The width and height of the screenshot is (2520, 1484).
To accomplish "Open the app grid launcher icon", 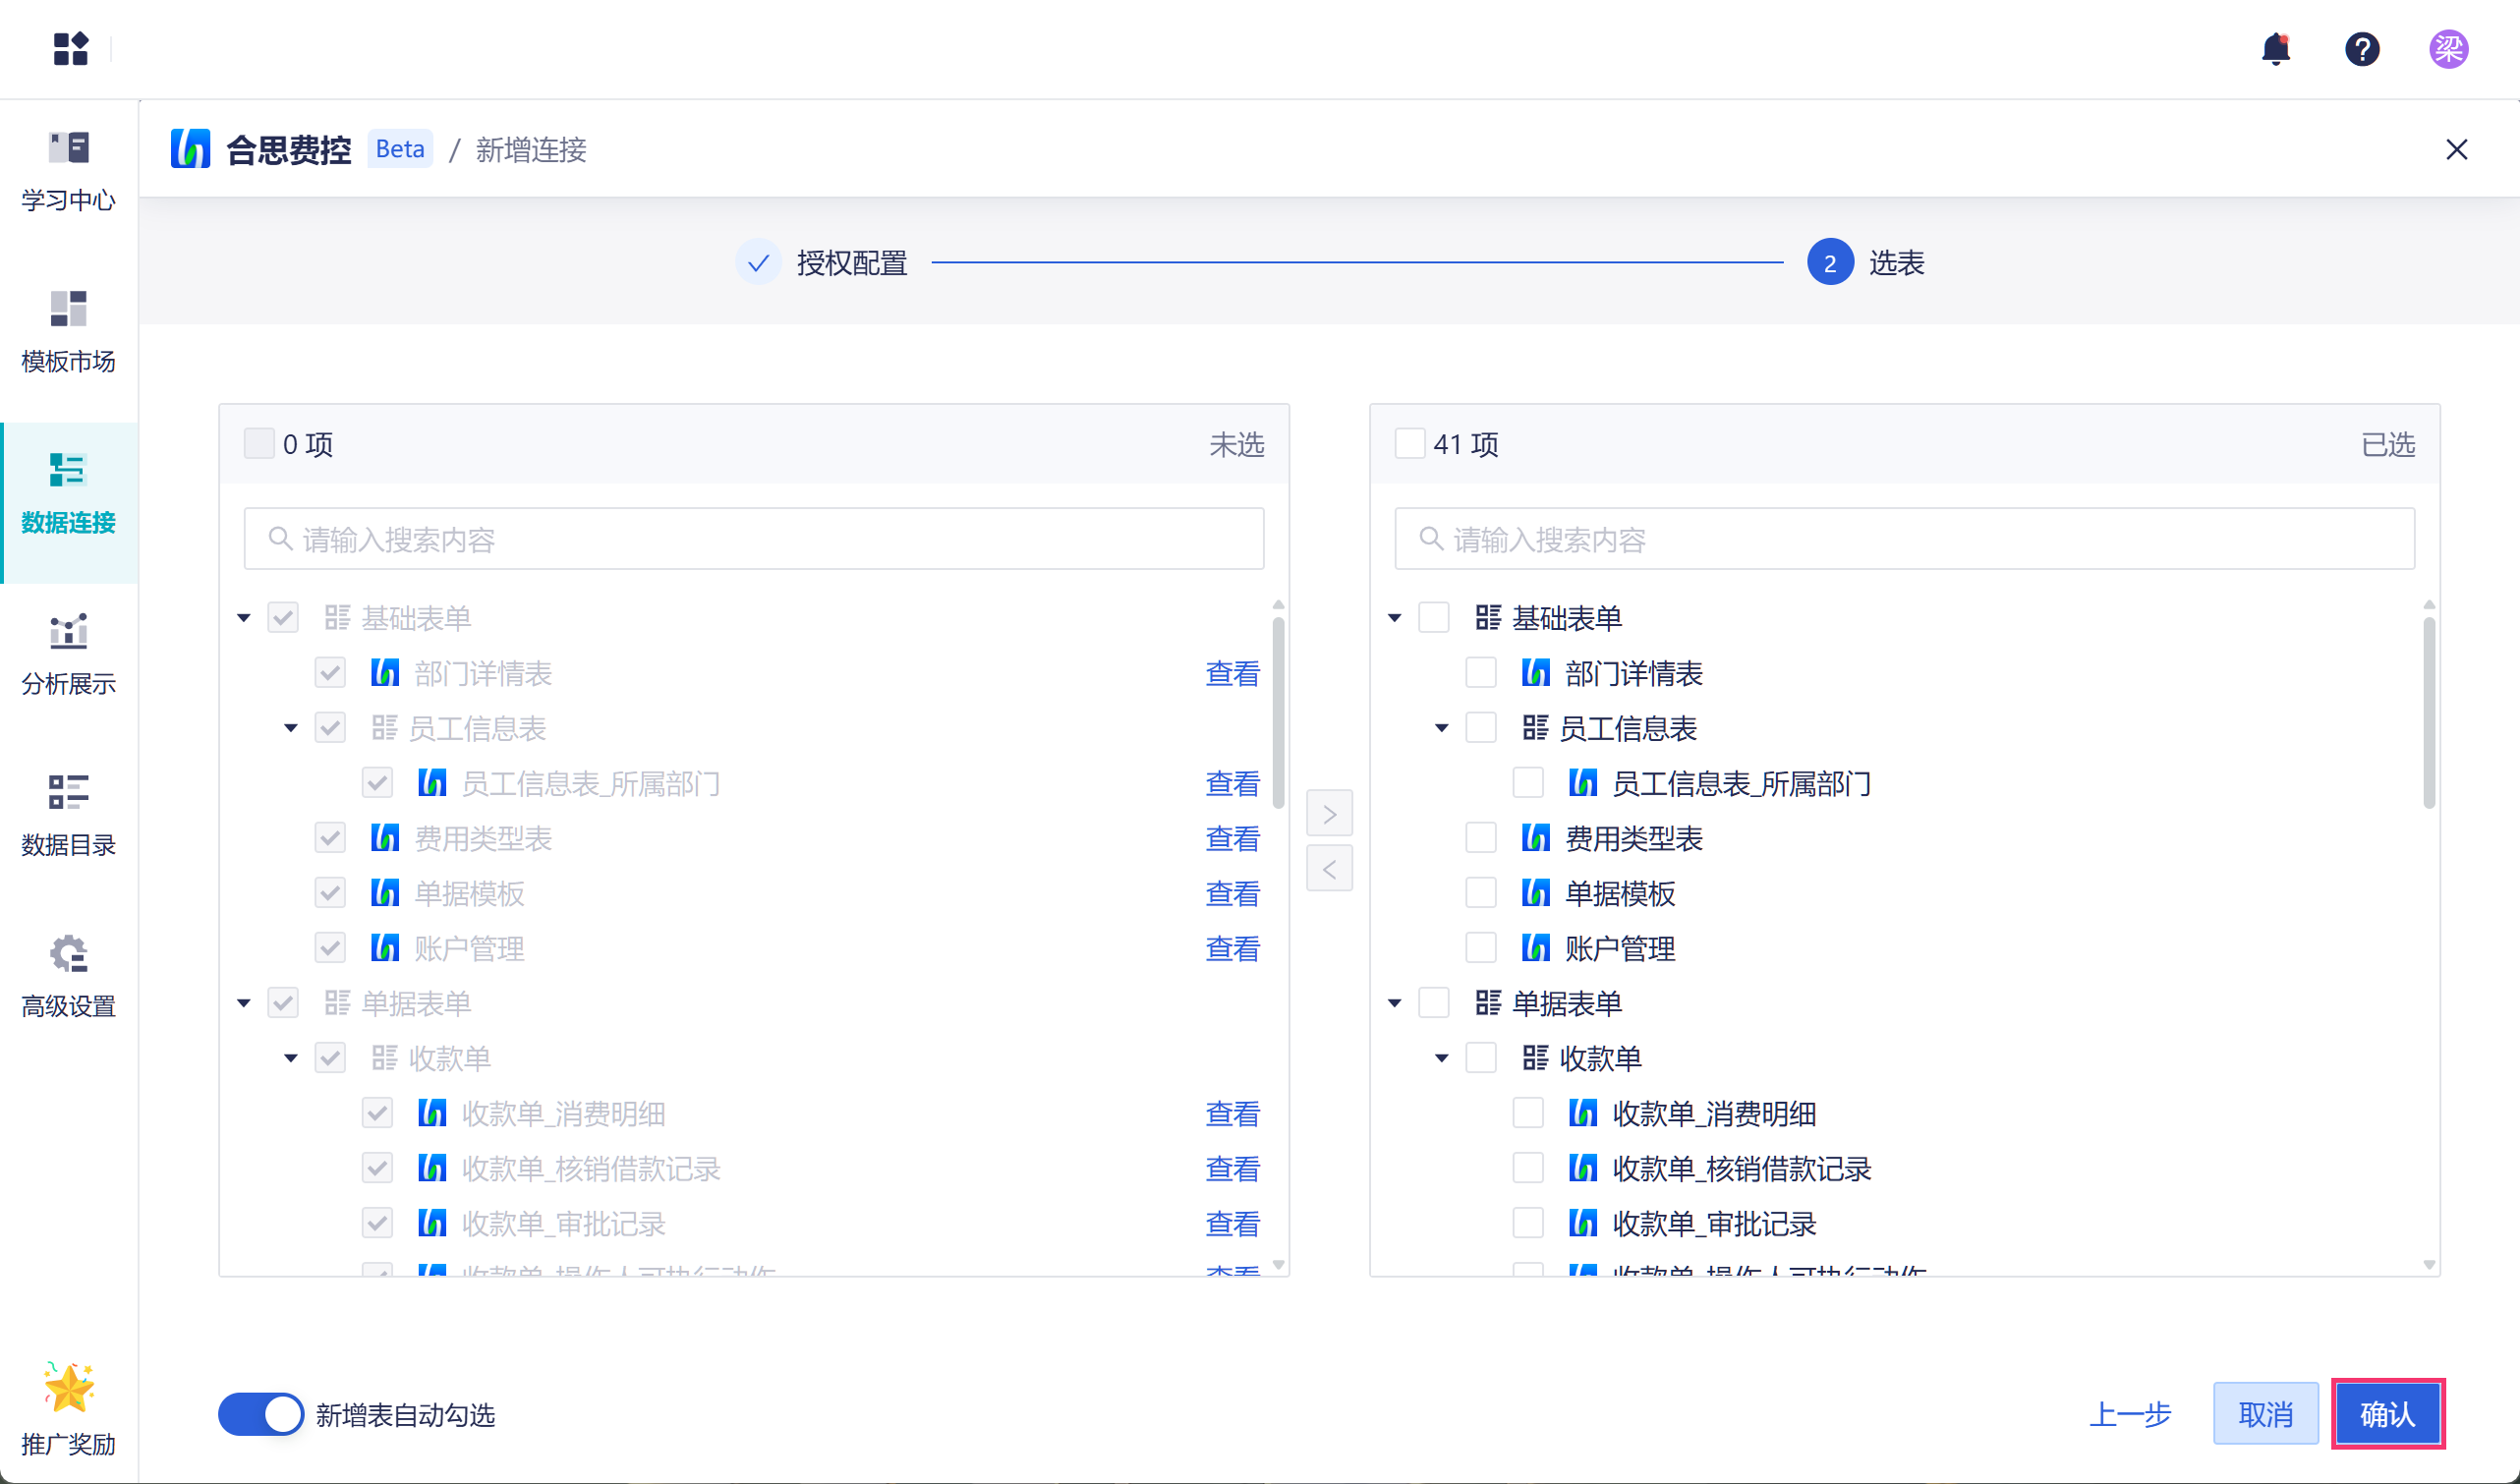I will pyautogui.click(x=70, y=48).
